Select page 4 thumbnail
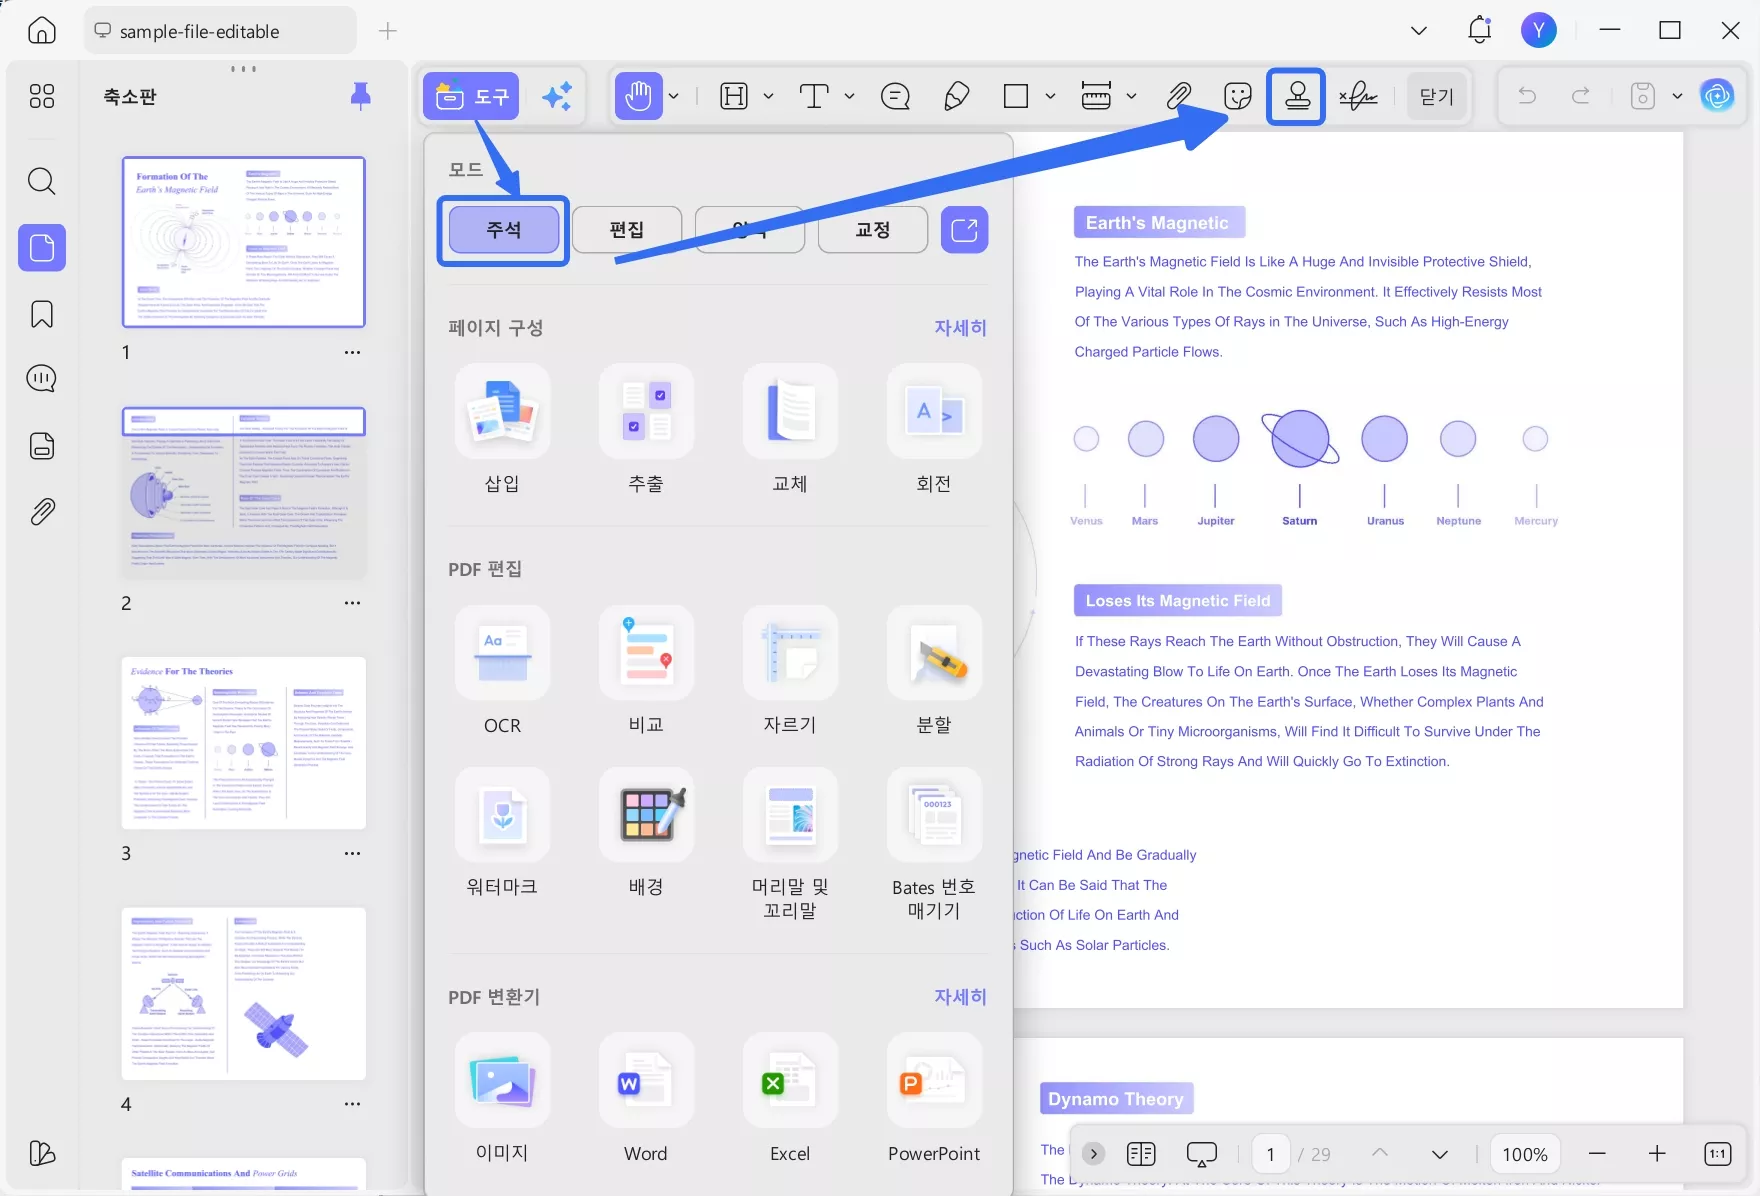The width and height of the screenshot is (1760, 1196). click(x=244, y=993)
